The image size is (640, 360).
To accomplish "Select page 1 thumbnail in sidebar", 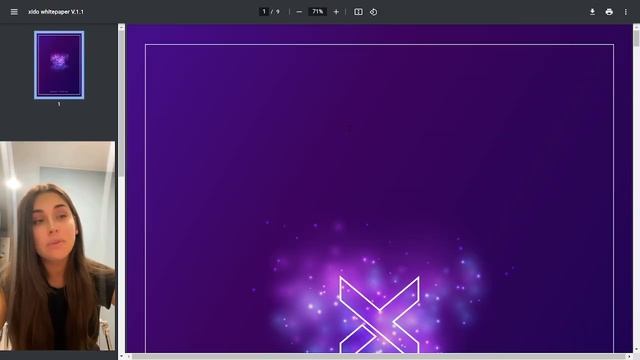I will click(59, 65).
